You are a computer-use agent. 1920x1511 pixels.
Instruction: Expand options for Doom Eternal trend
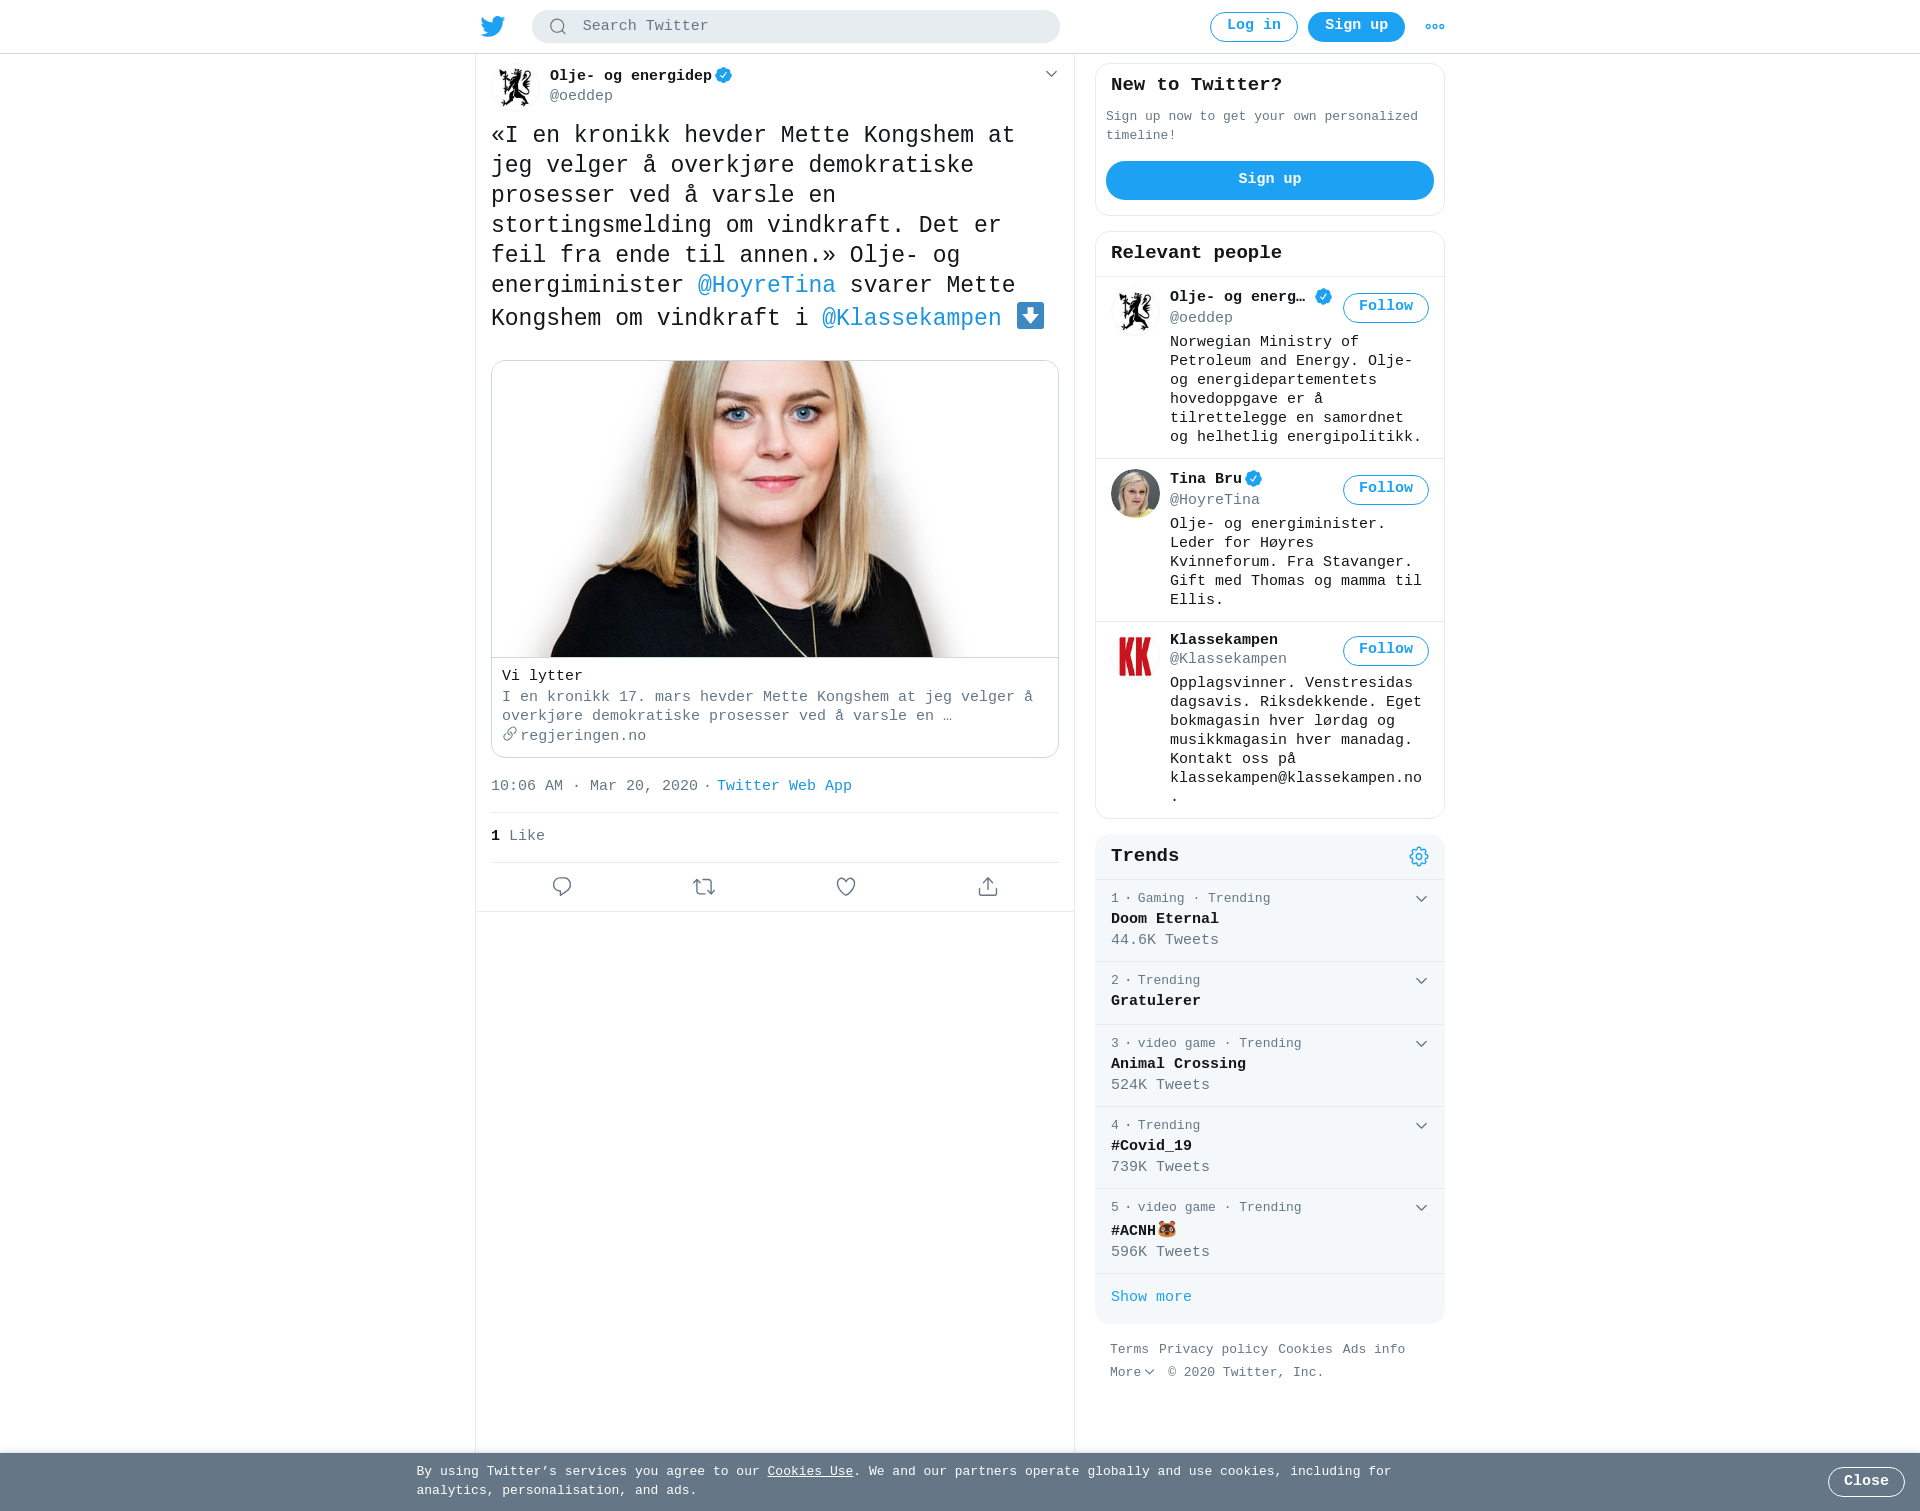tap(1421, 899)
